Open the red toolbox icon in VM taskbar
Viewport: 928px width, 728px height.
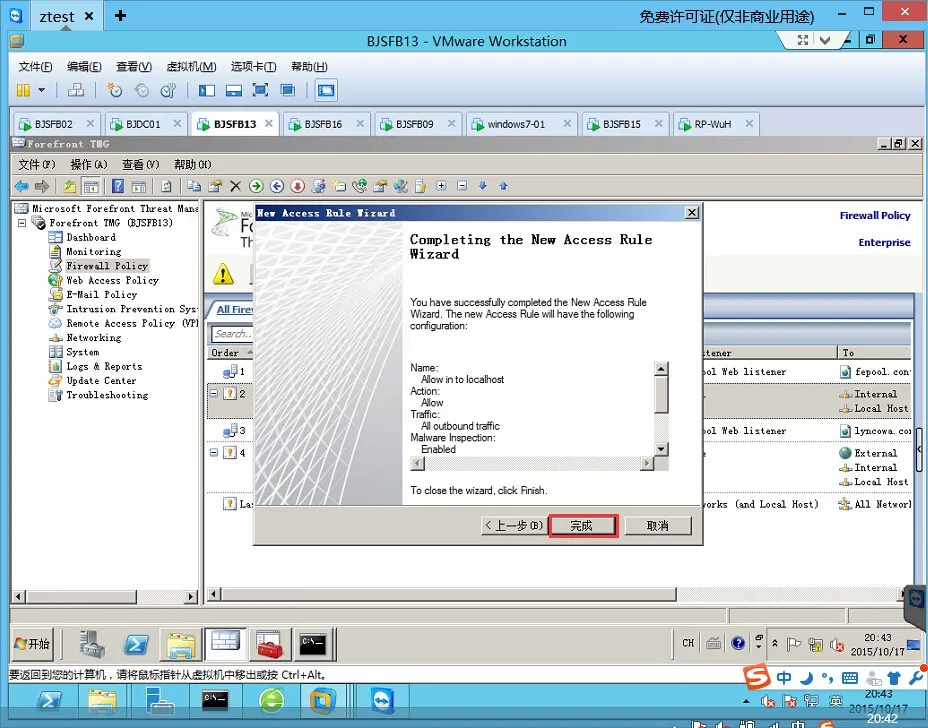click(x=269, y=644)
